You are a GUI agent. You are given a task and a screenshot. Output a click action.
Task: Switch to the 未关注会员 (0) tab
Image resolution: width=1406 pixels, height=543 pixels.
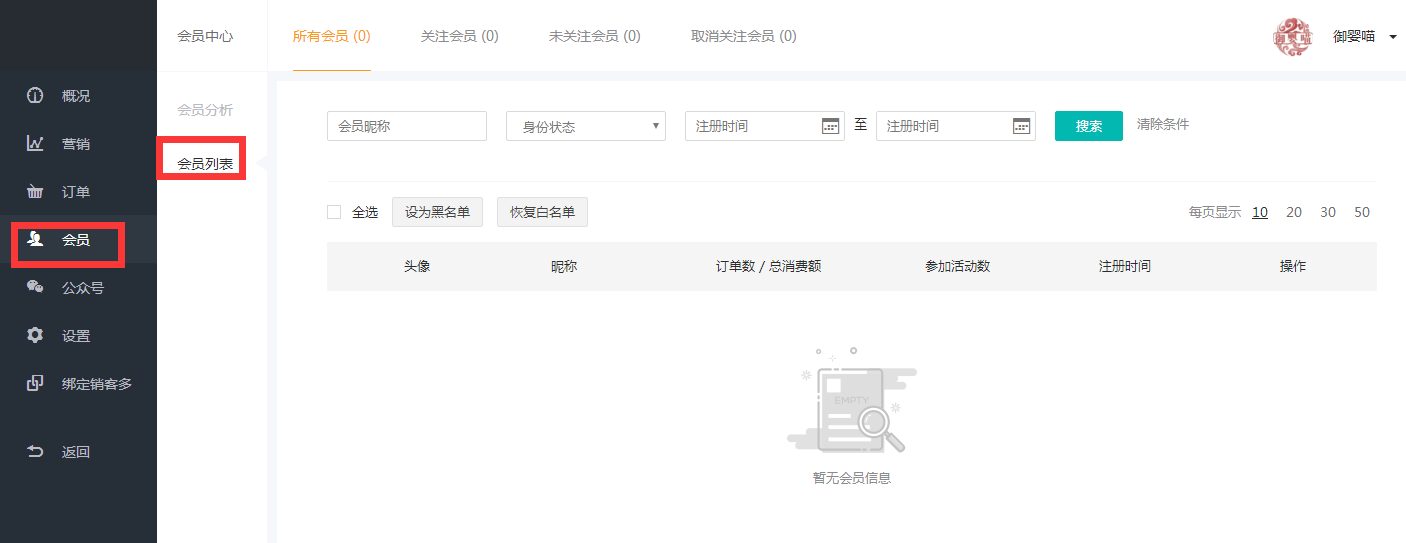pyautogui.click(x=594, y=36)
